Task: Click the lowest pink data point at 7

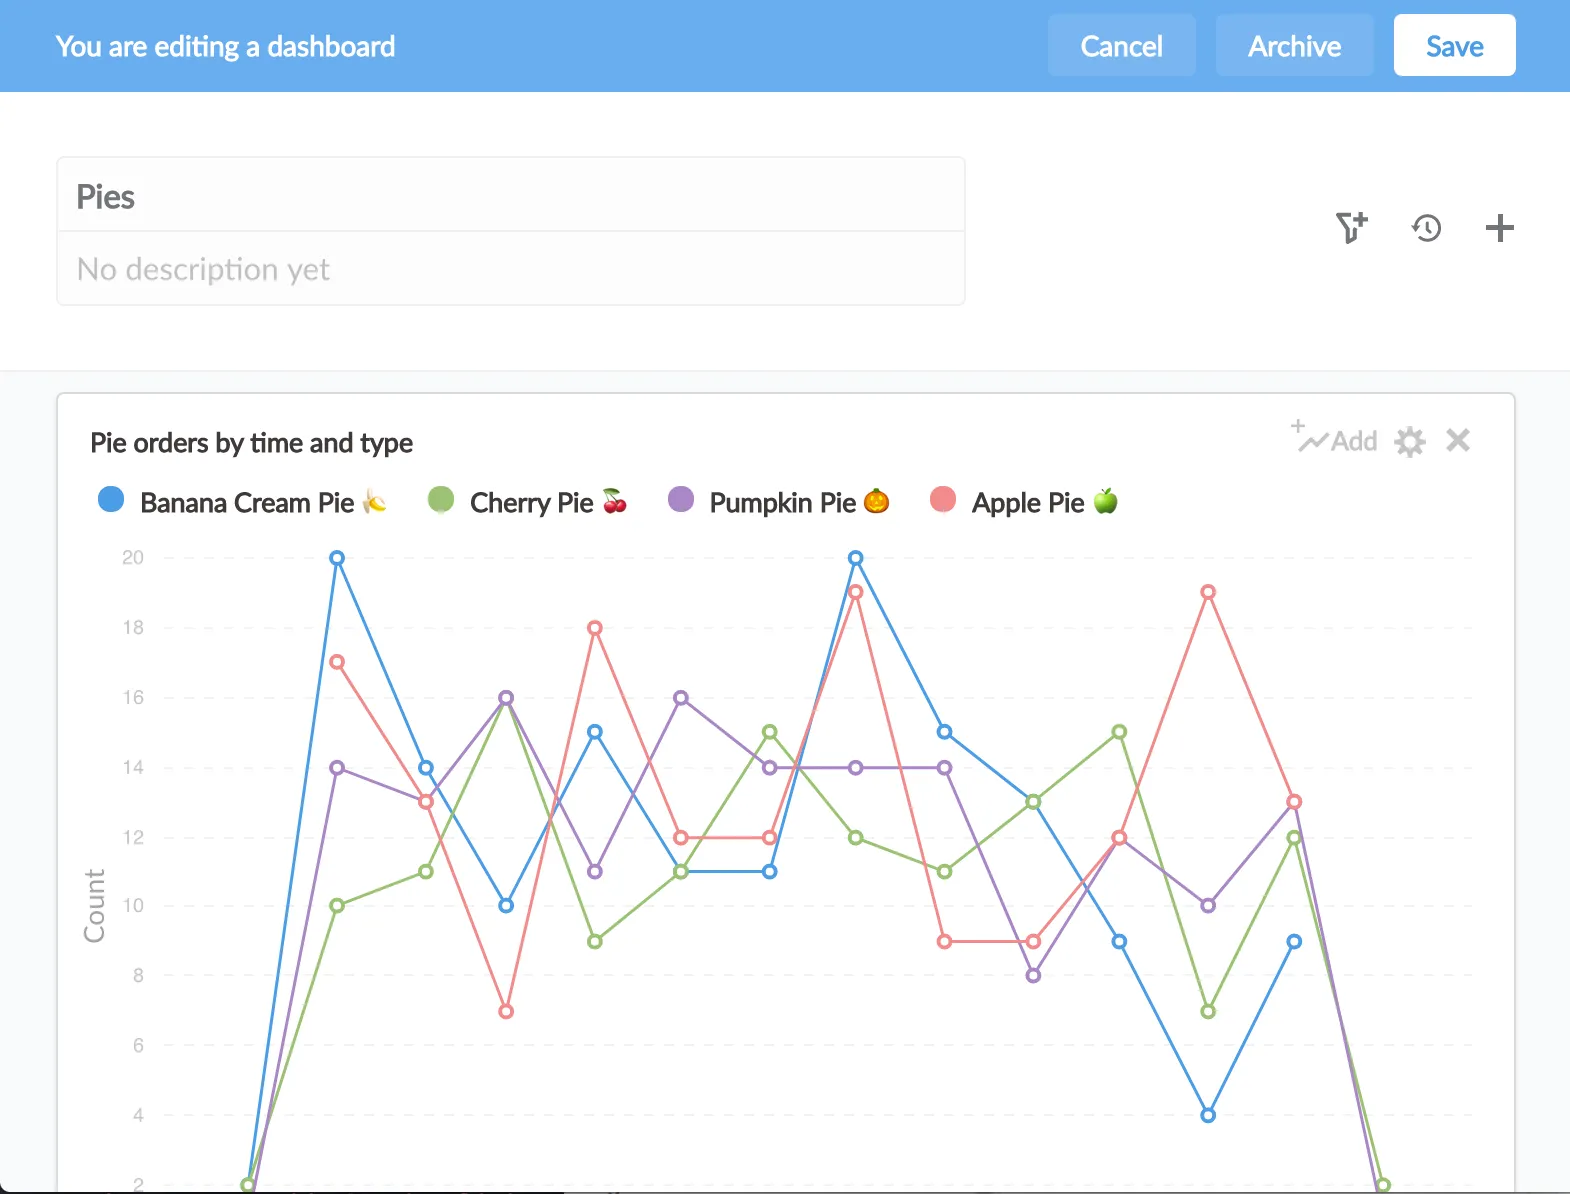Action: (506, 1011)
